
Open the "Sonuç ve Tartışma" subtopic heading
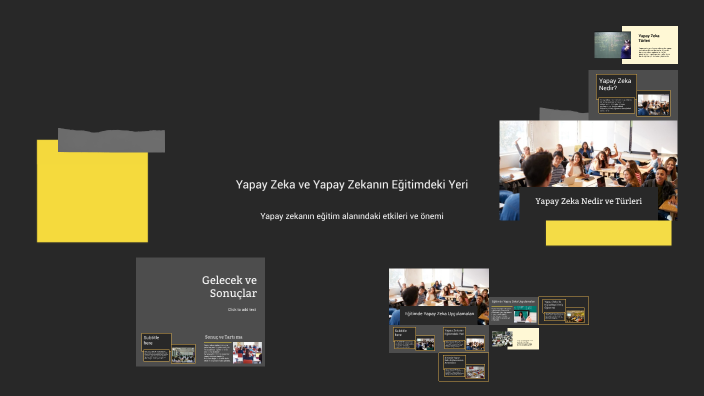tap(224, 337)
